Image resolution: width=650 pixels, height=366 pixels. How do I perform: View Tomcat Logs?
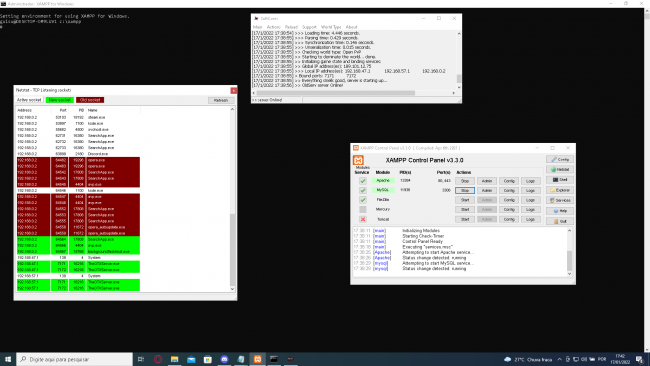(531, 219)
